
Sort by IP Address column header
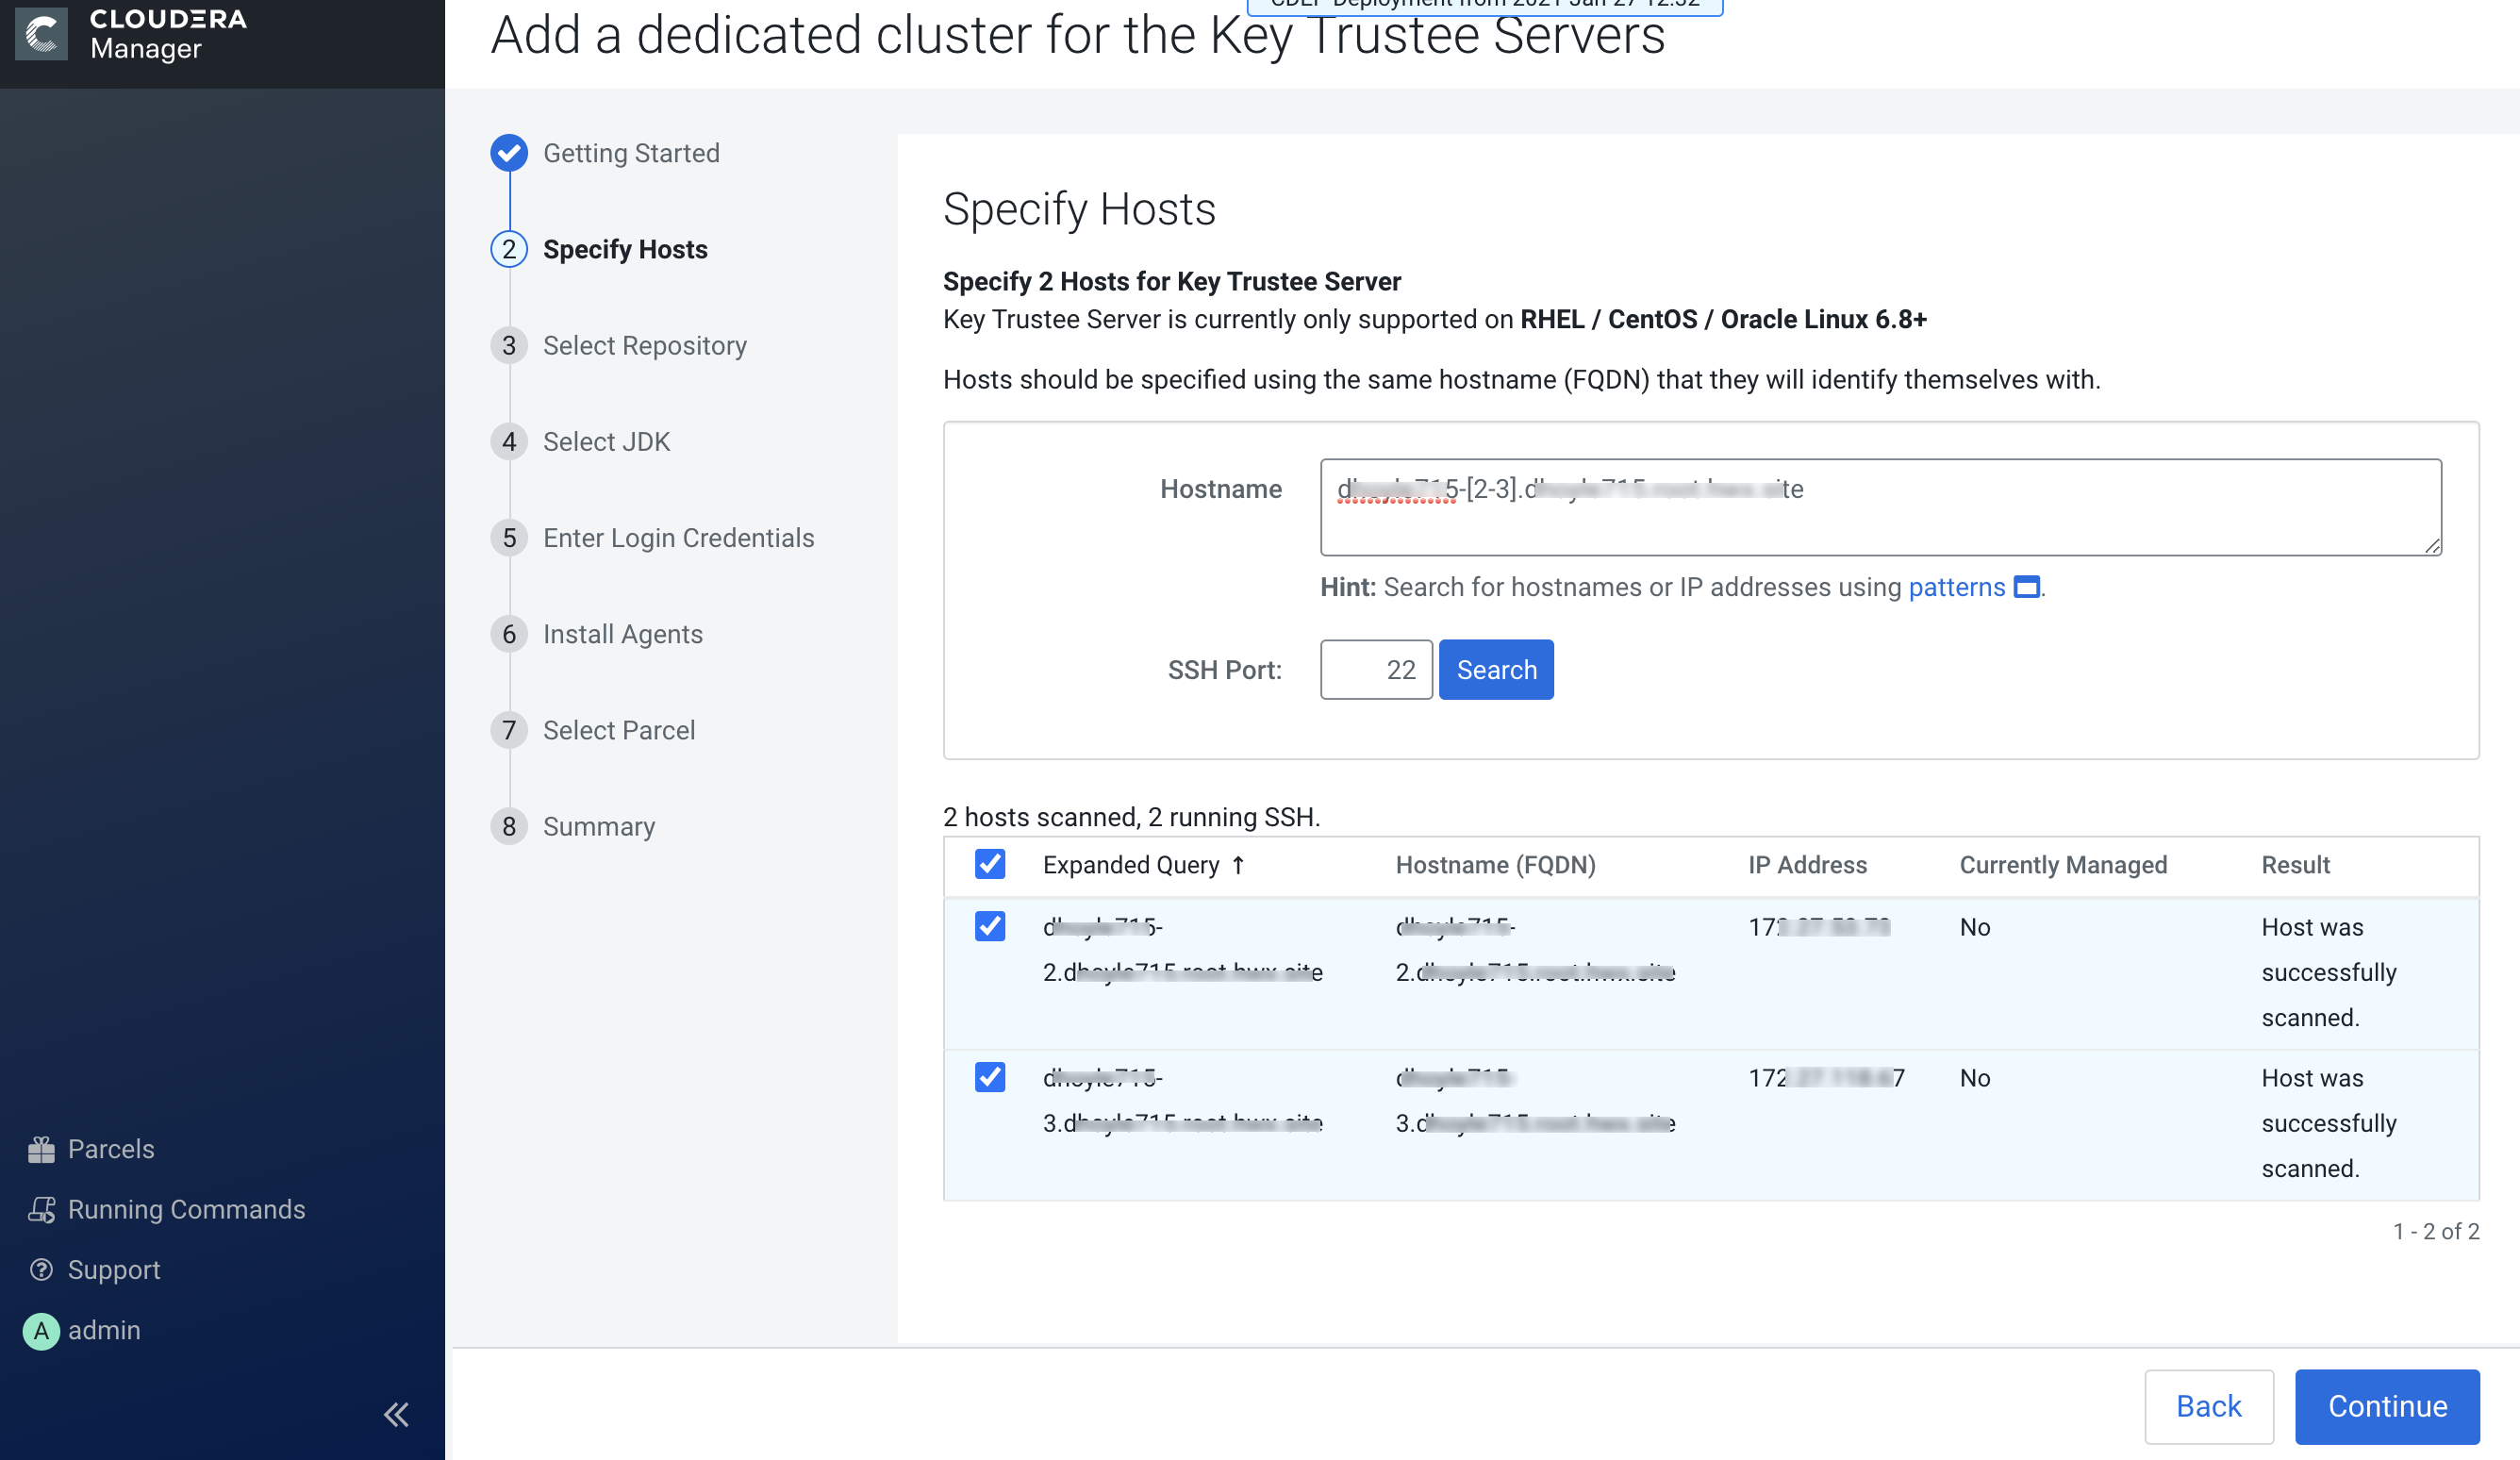point(1807,865)
